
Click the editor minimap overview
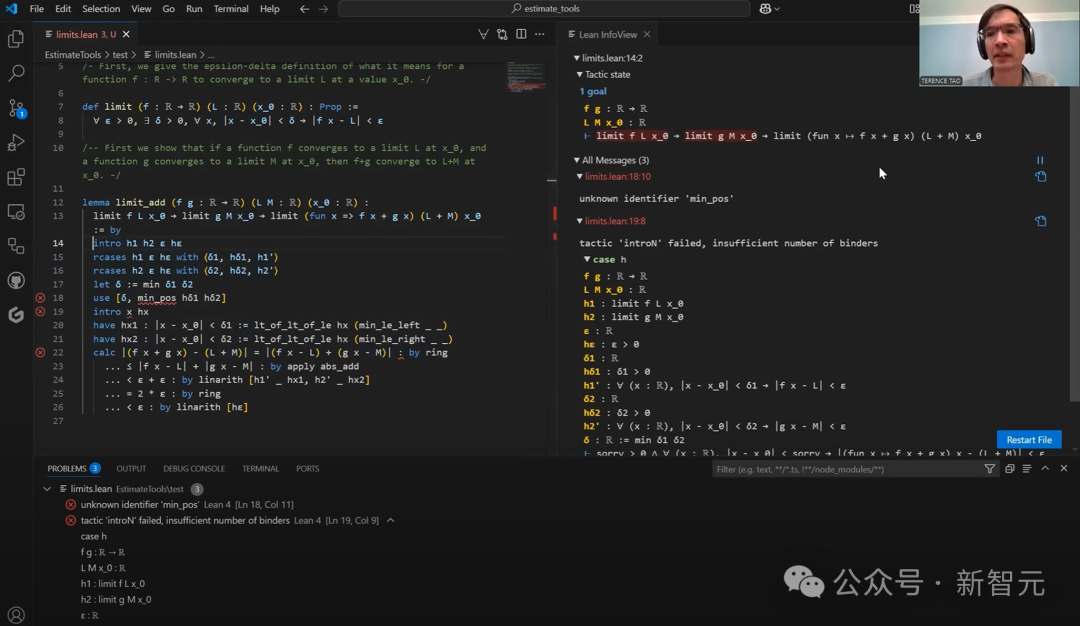[526, 76]
